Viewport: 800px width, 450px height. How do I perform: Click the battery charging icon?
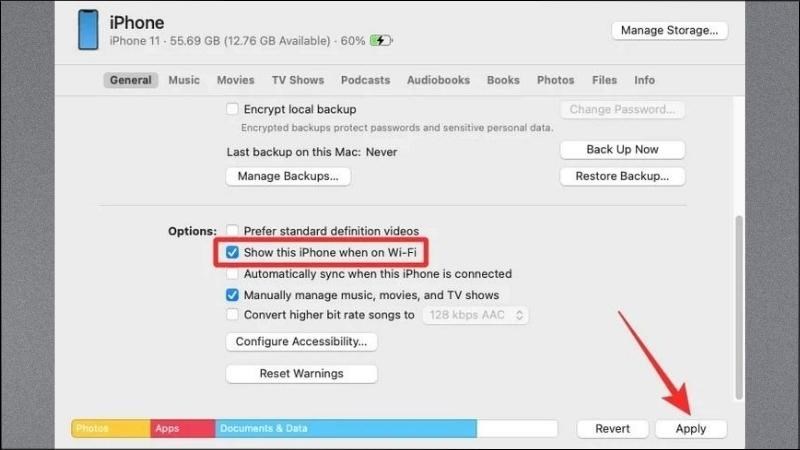point(381,41)
